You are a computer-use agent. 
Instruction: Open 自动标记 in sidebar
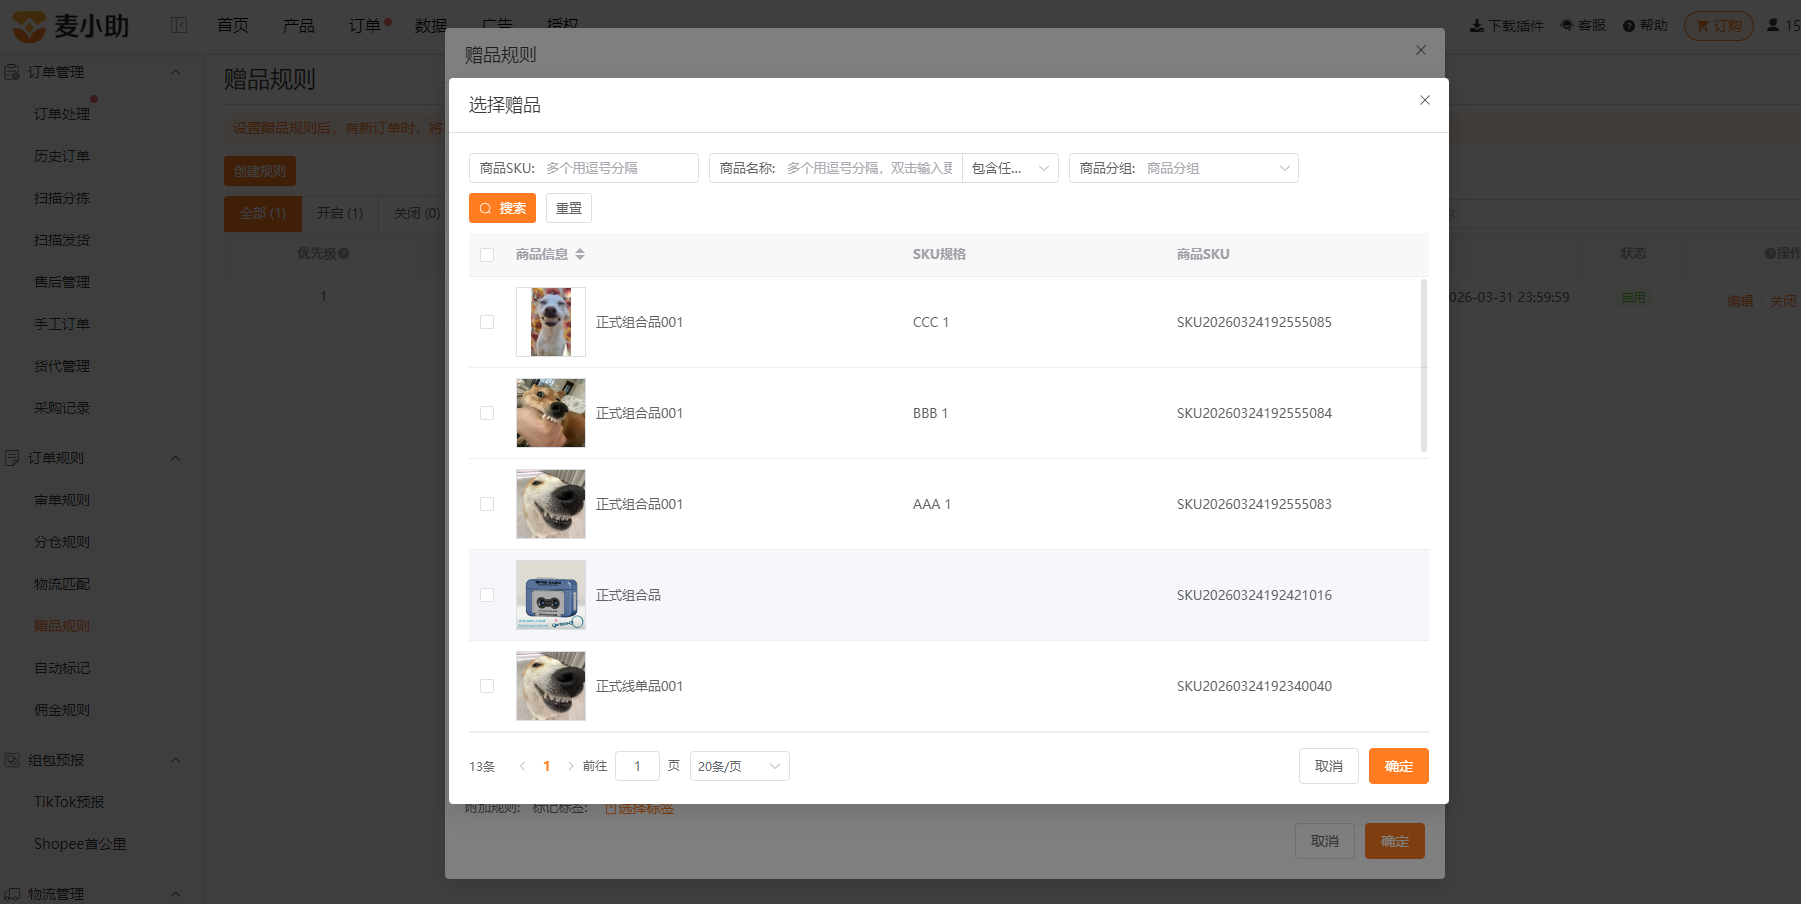tap(62, 668)
